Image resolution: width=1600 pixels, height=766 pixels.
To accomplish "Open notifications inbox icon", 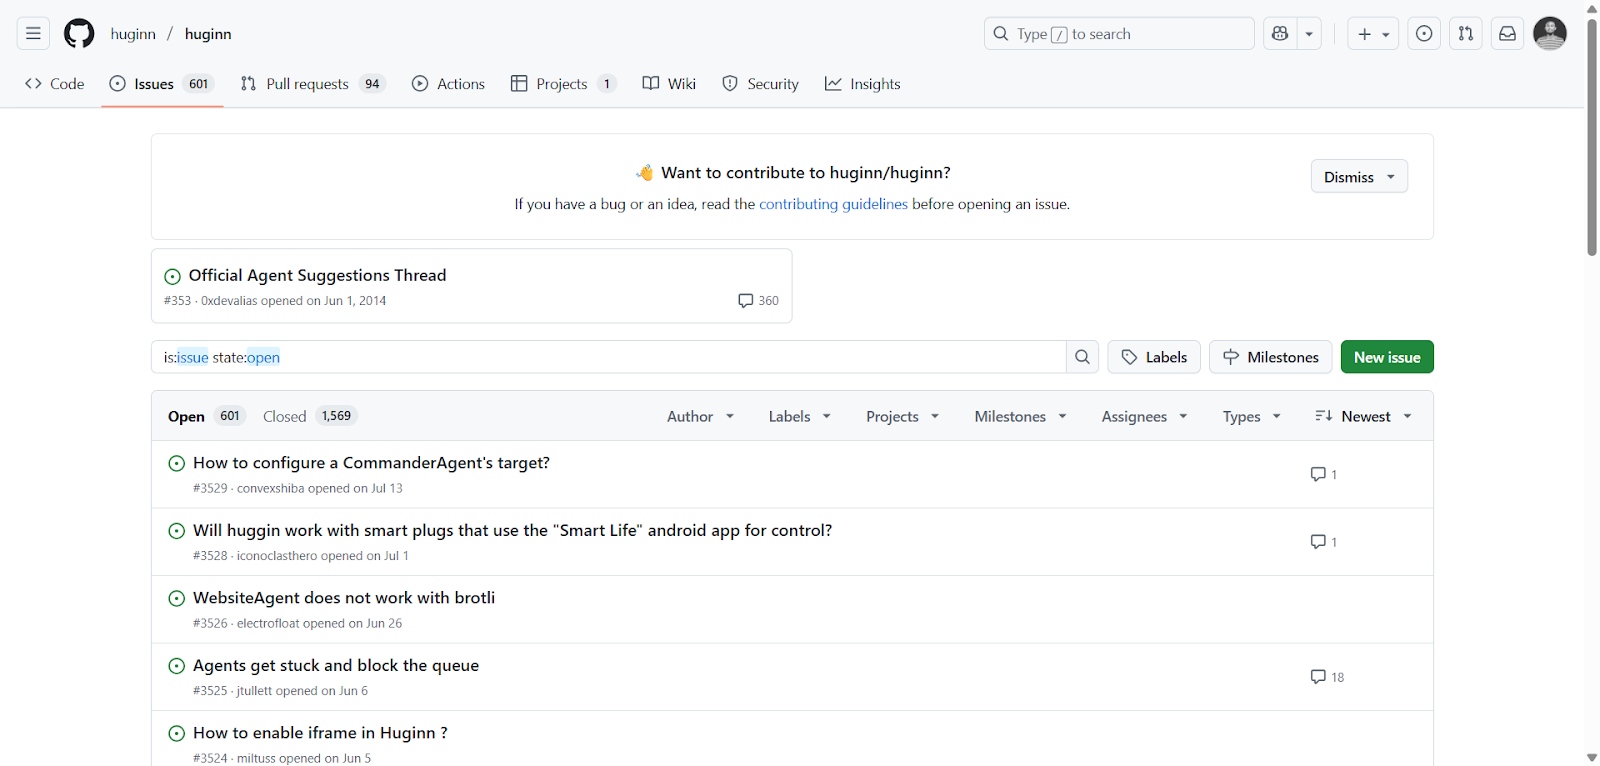I will 1507,33.
